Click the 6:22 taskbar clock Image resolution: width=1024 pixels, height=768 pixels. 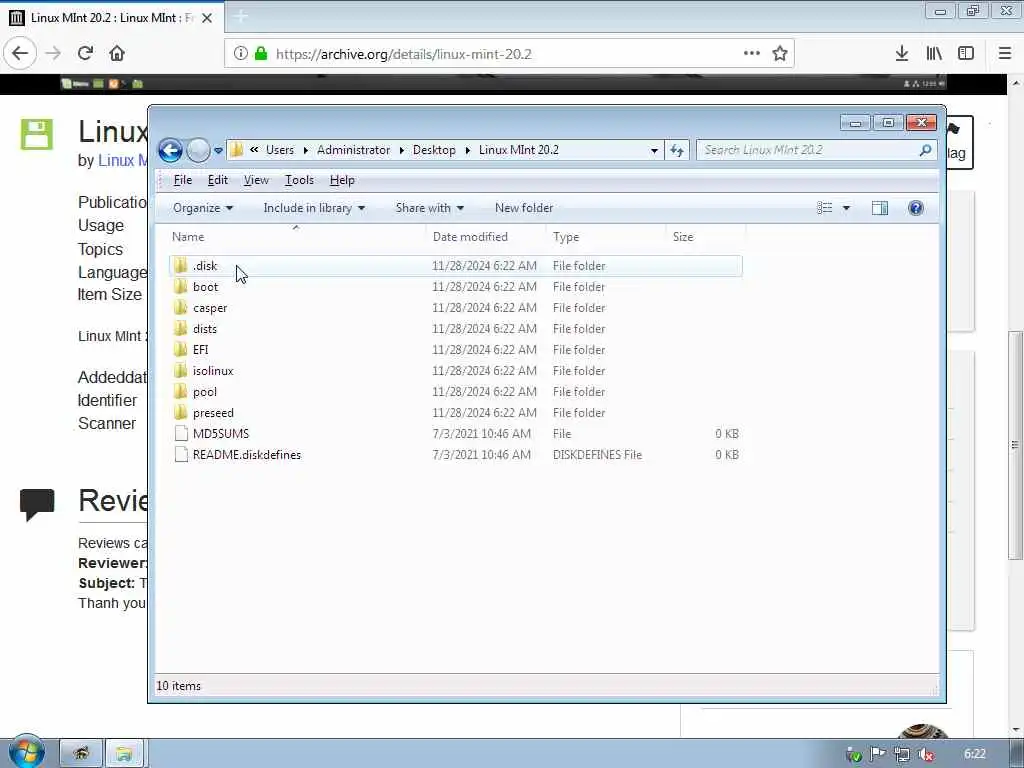(x=974, y=754)
